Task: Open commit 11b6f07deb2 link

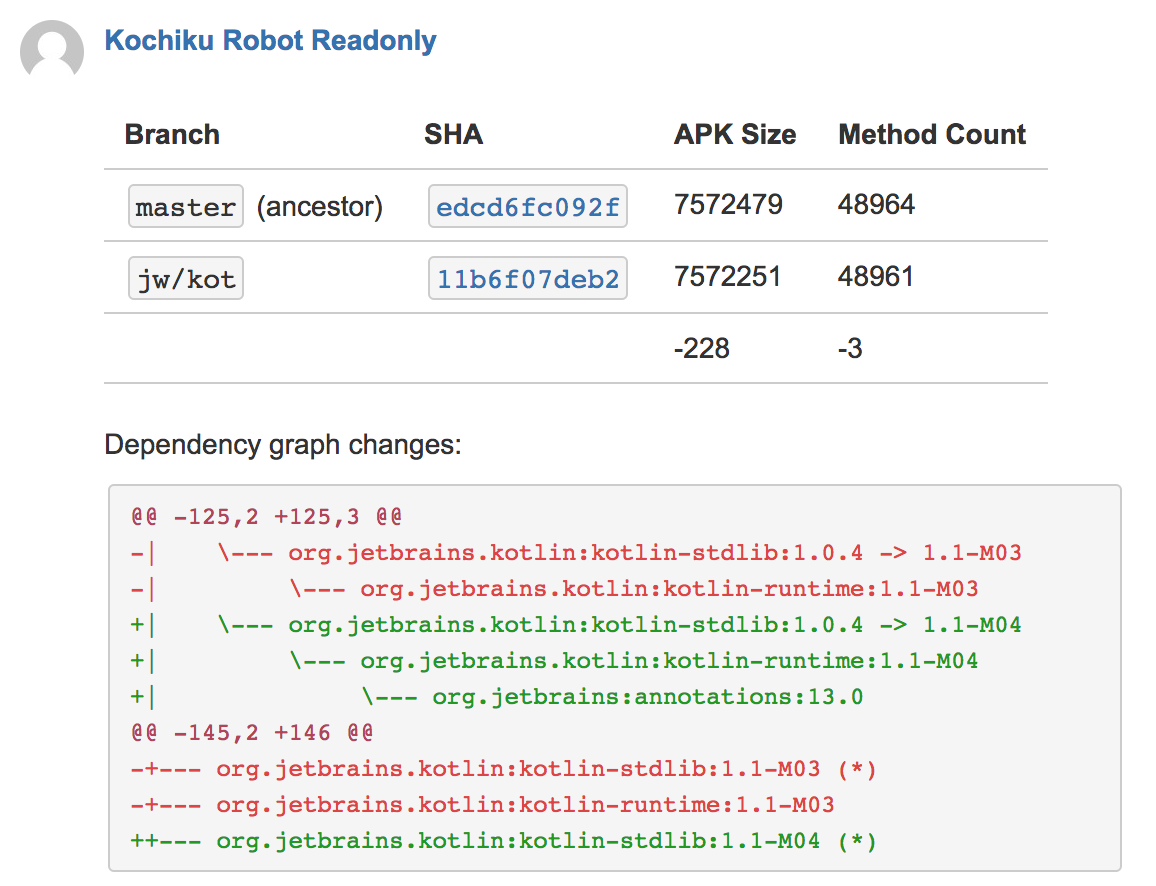Action: click(528, 279)
